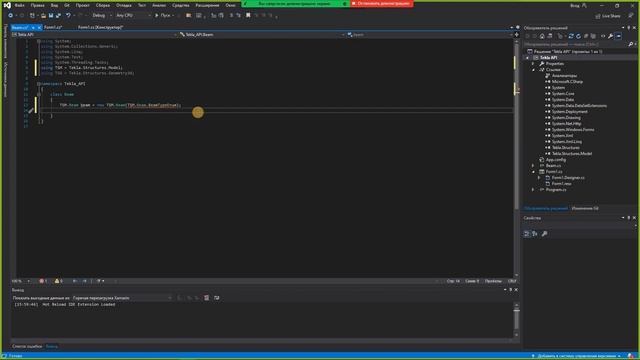Collapse the Ссылки references node
This screenshot has height=360, width=640.
coord(533,70)
